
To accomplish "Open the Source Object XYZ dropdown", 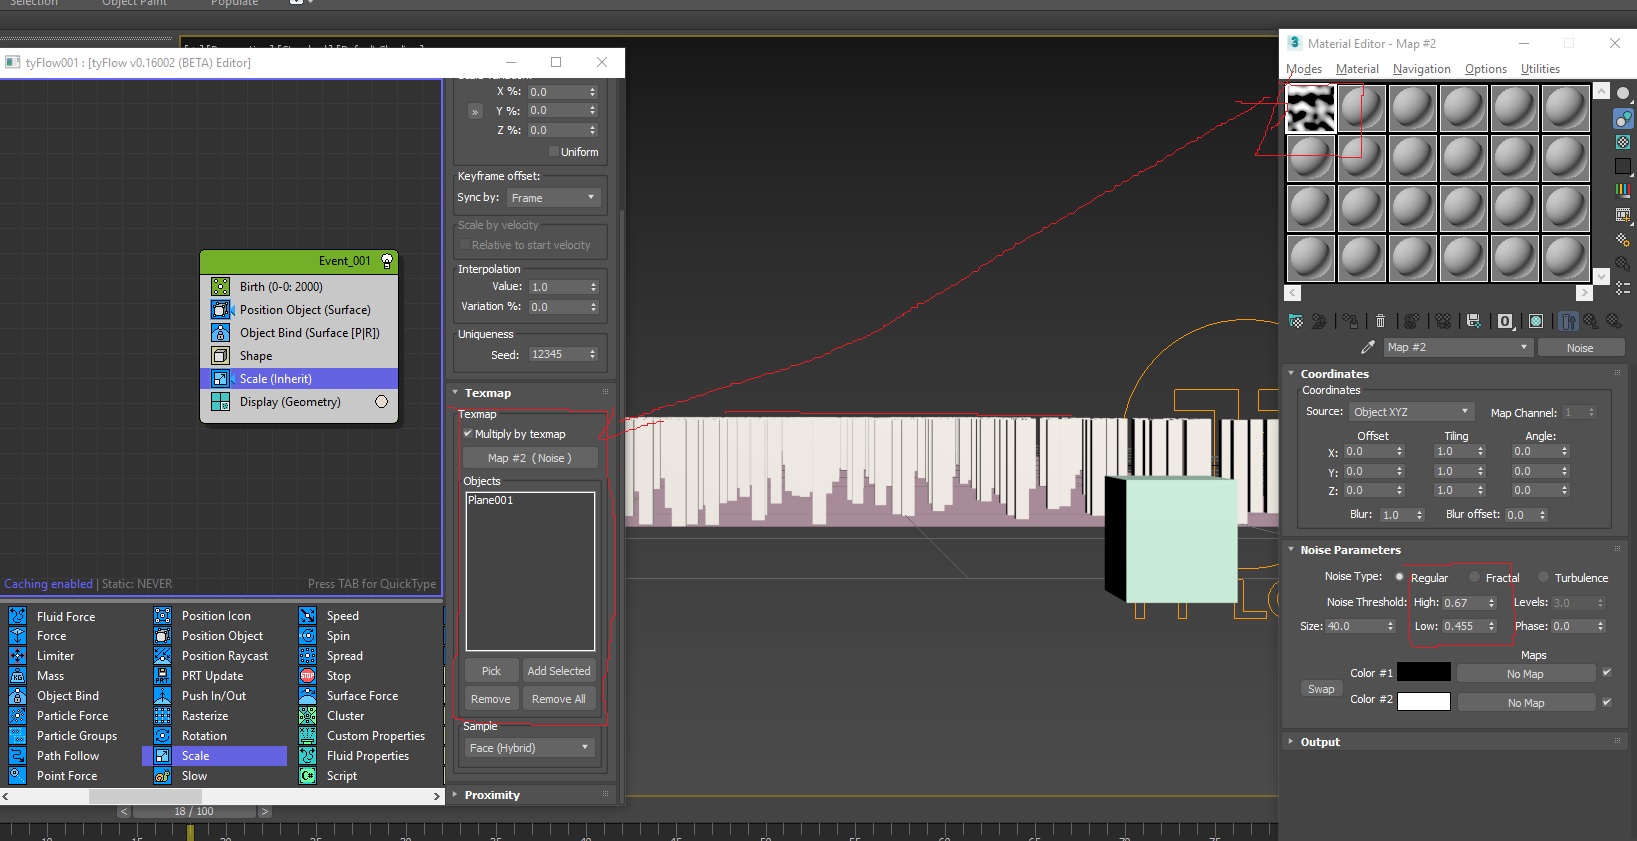I will point(1410,412).
